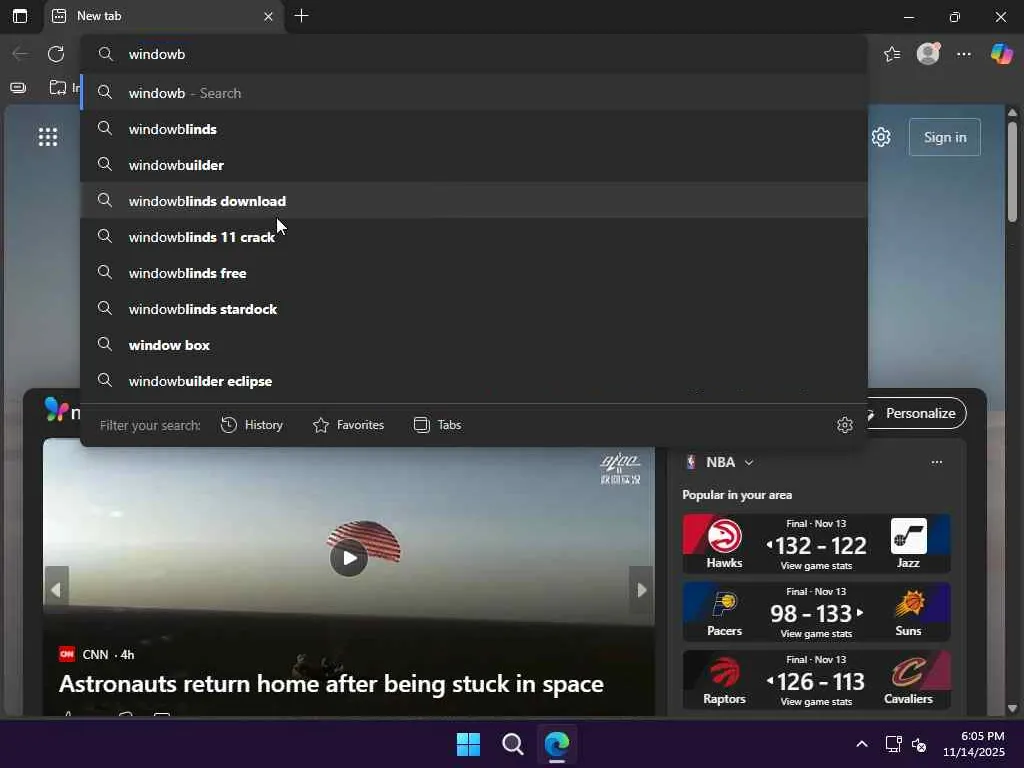Go to next news slide
Viewport: 1024px width, 768px height.
click(641, 590)
